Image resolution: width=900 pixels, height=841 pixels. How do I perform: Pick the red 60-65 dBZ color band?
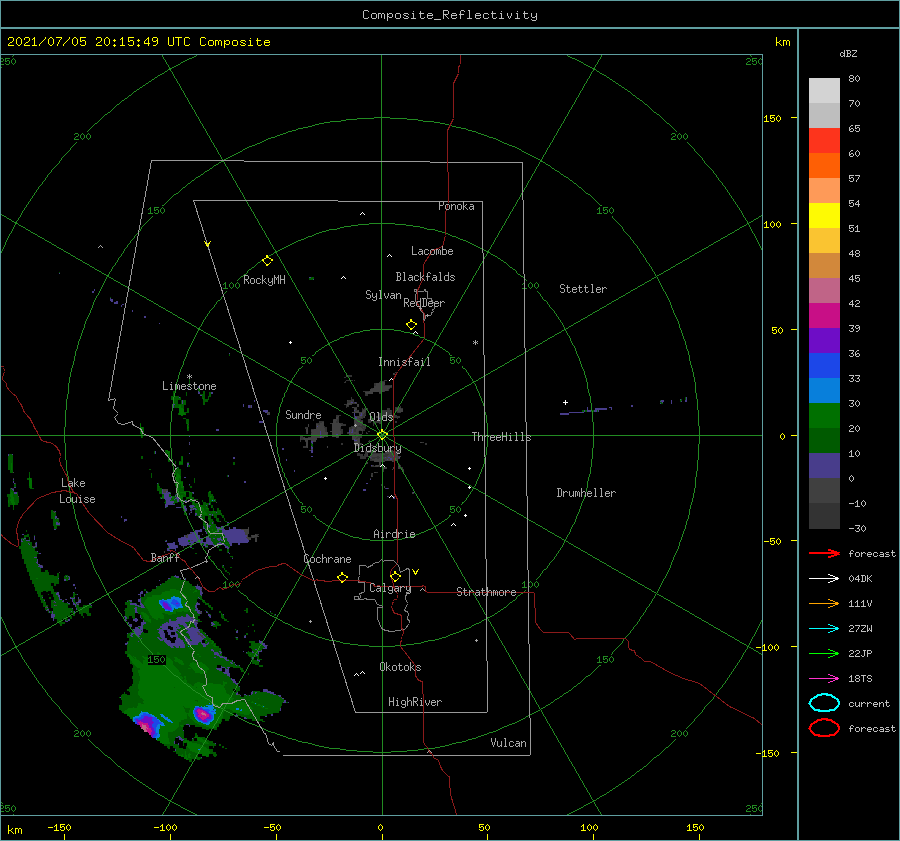click(x=824, y=141)
